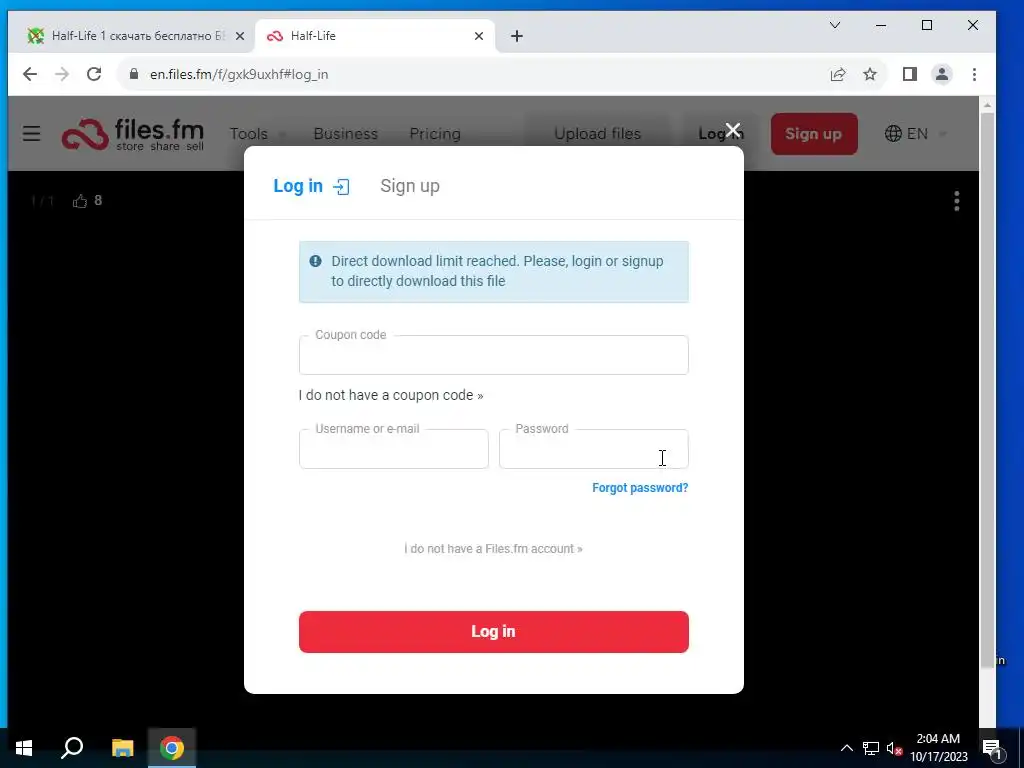Click the address bar URL
The width and height of the screenshot is (1024, 768).
[239, 74]
